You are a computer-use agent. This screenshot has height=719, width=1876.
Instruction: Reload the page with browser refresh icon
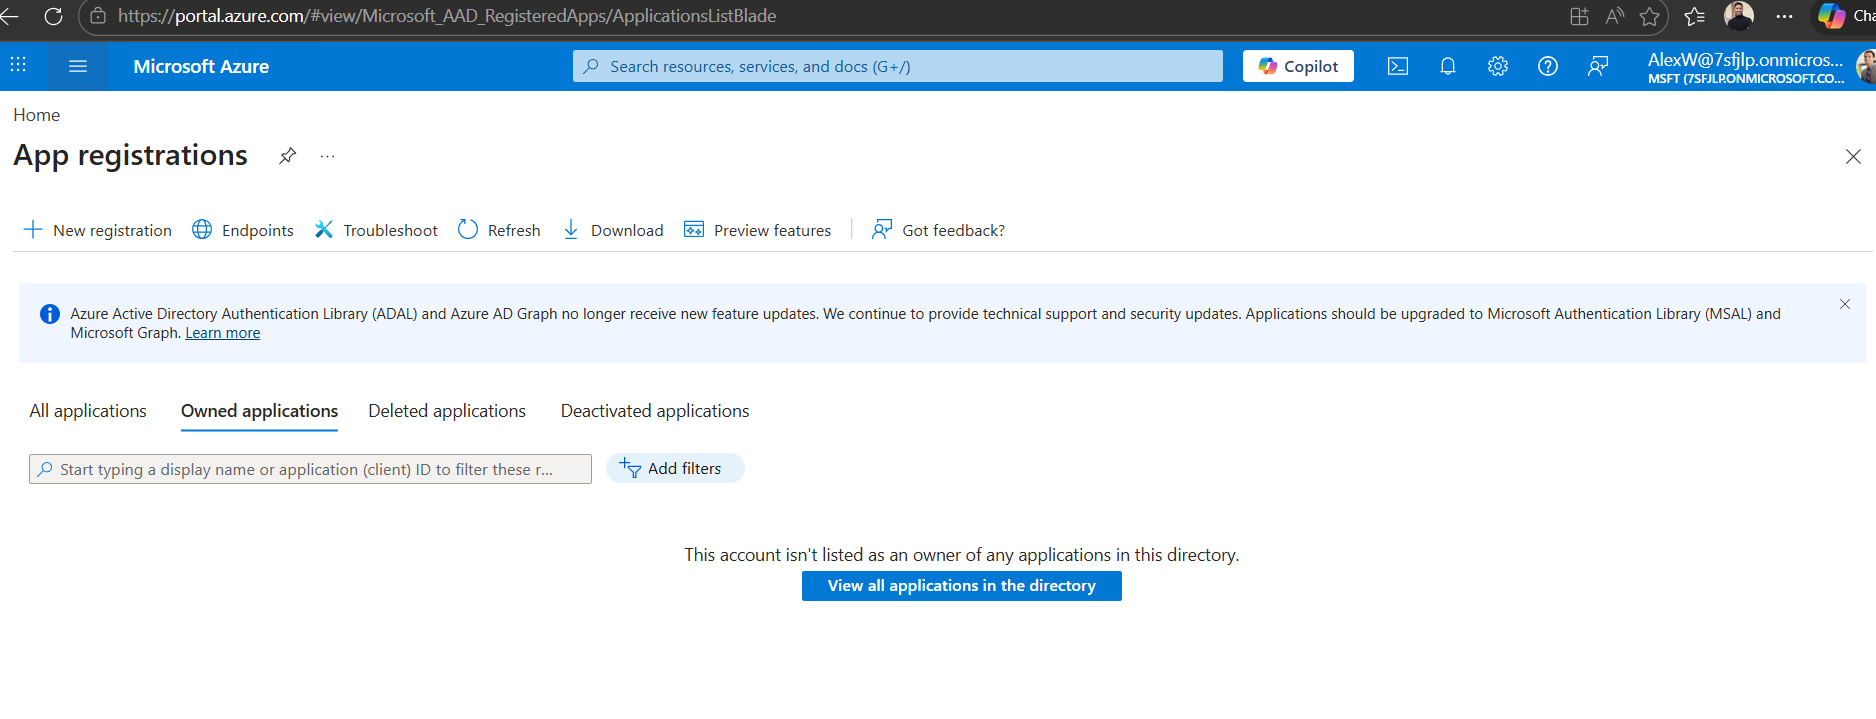[53, 16]
